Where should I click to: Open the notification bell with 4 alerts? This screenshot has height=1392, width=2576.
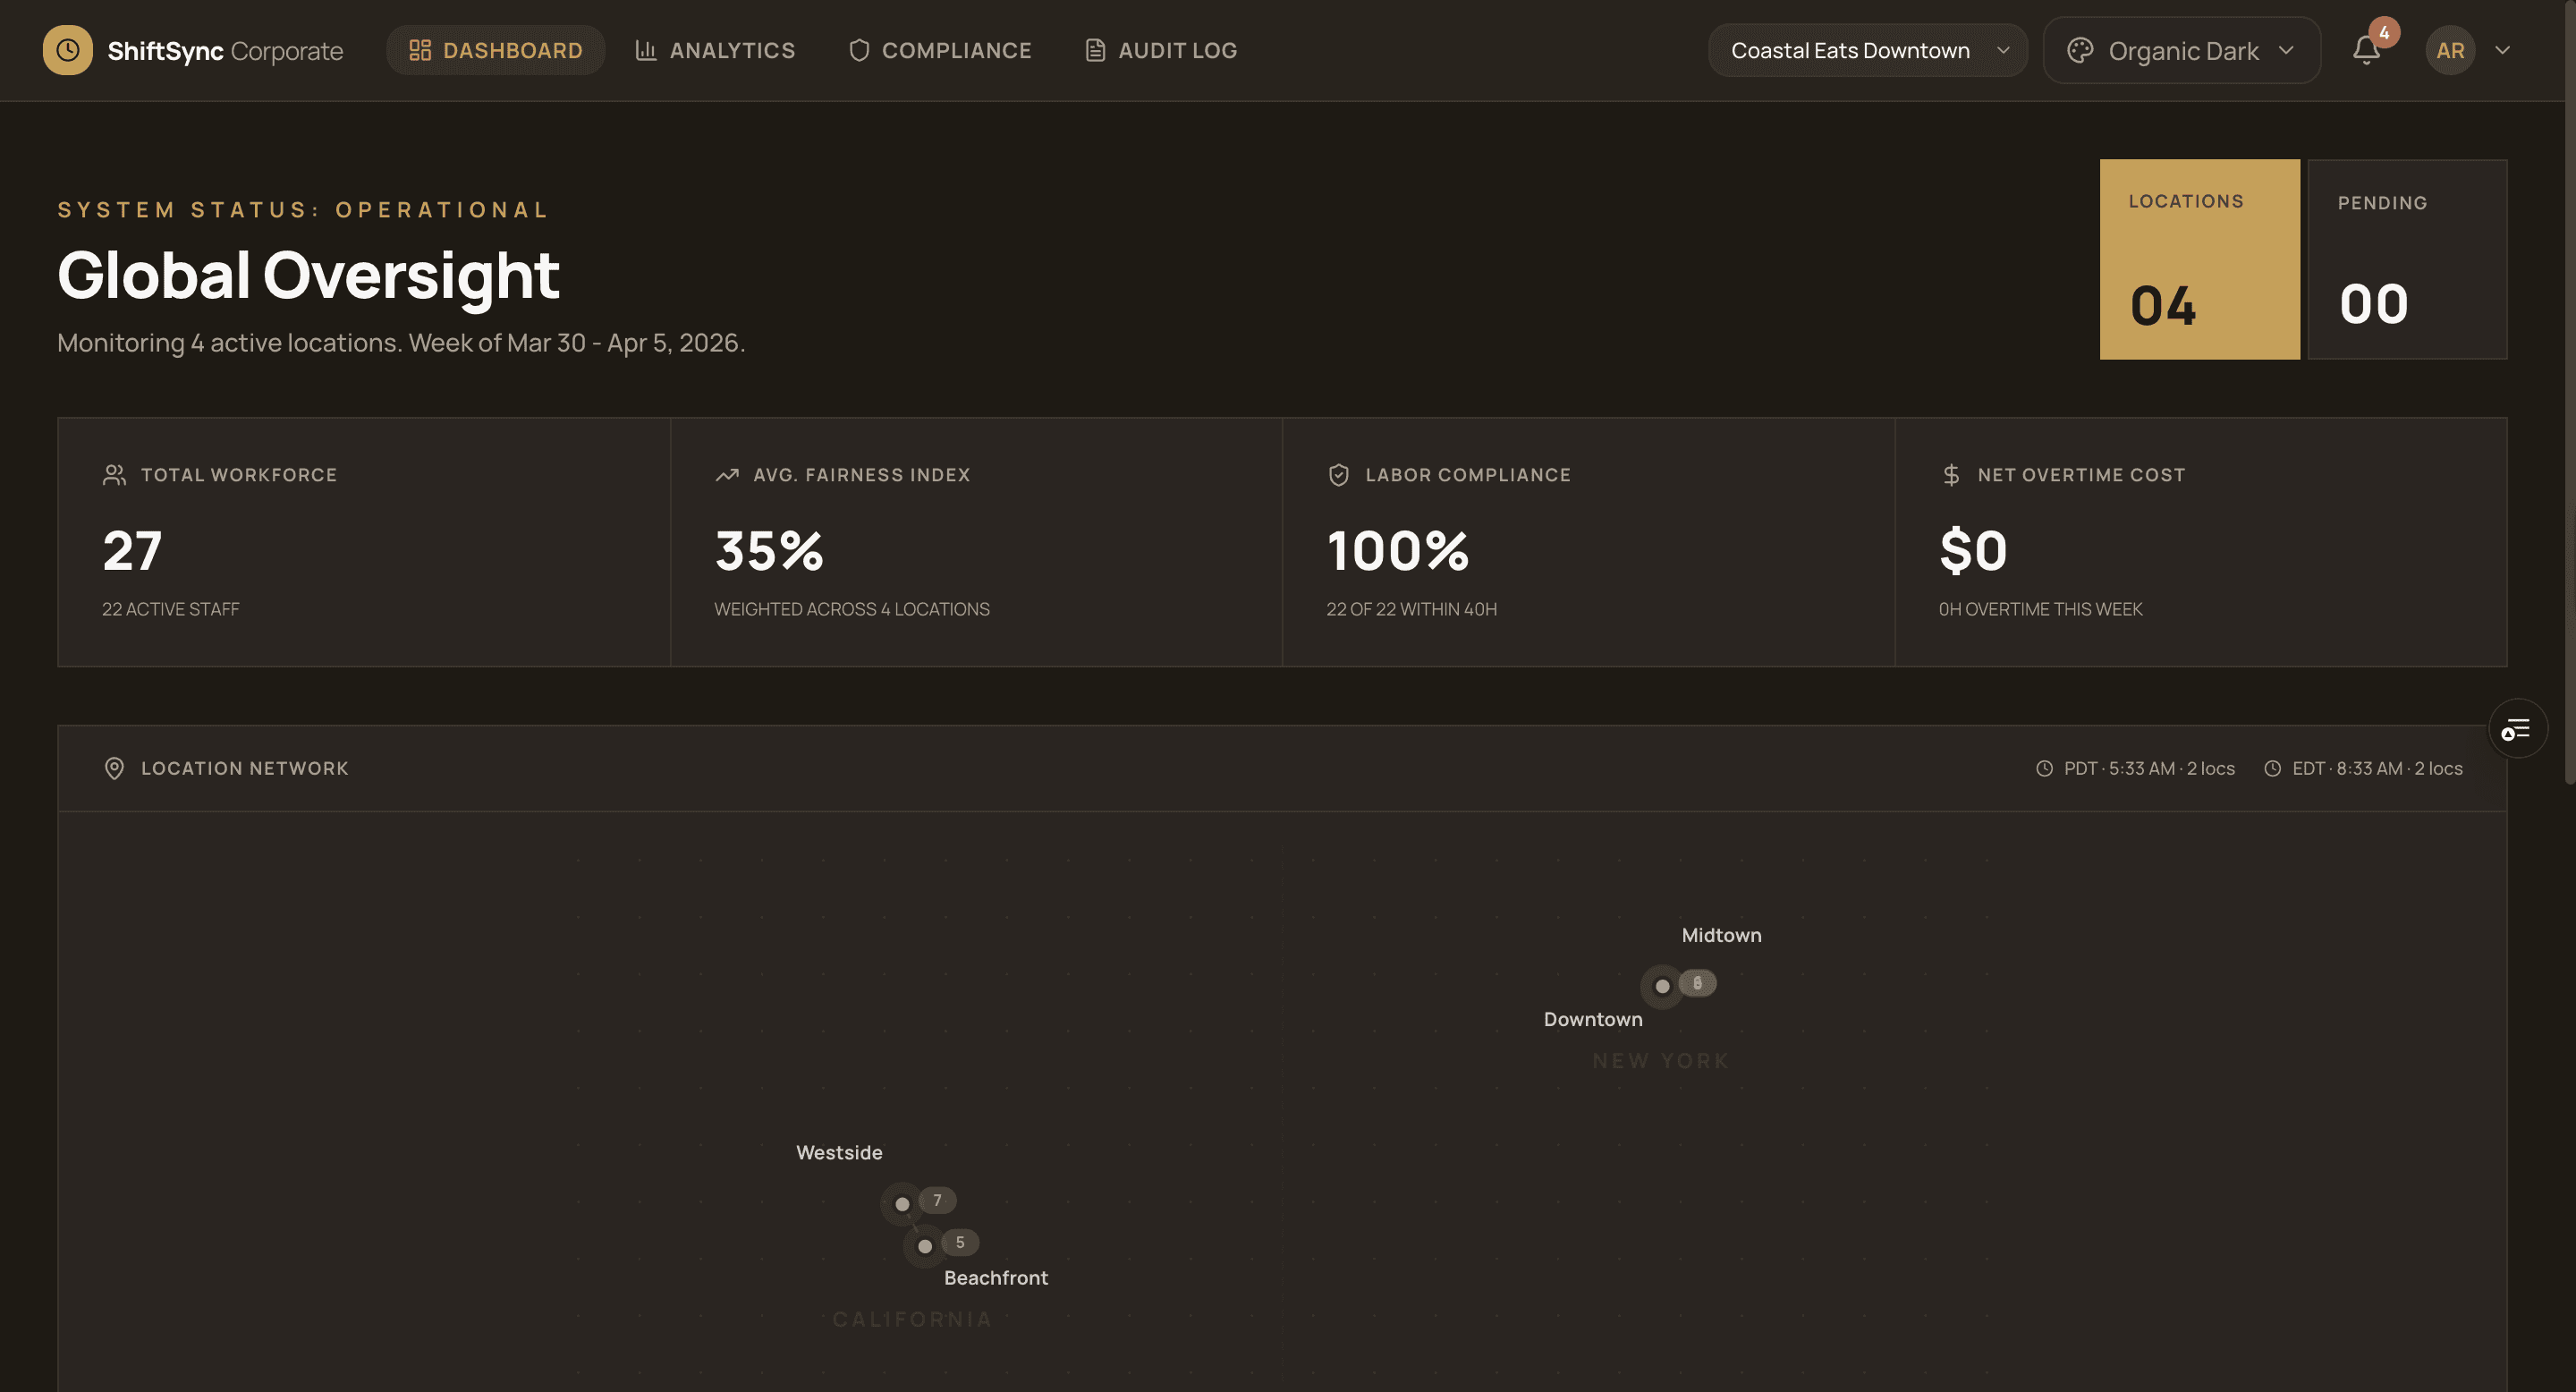coord(2365,50)
